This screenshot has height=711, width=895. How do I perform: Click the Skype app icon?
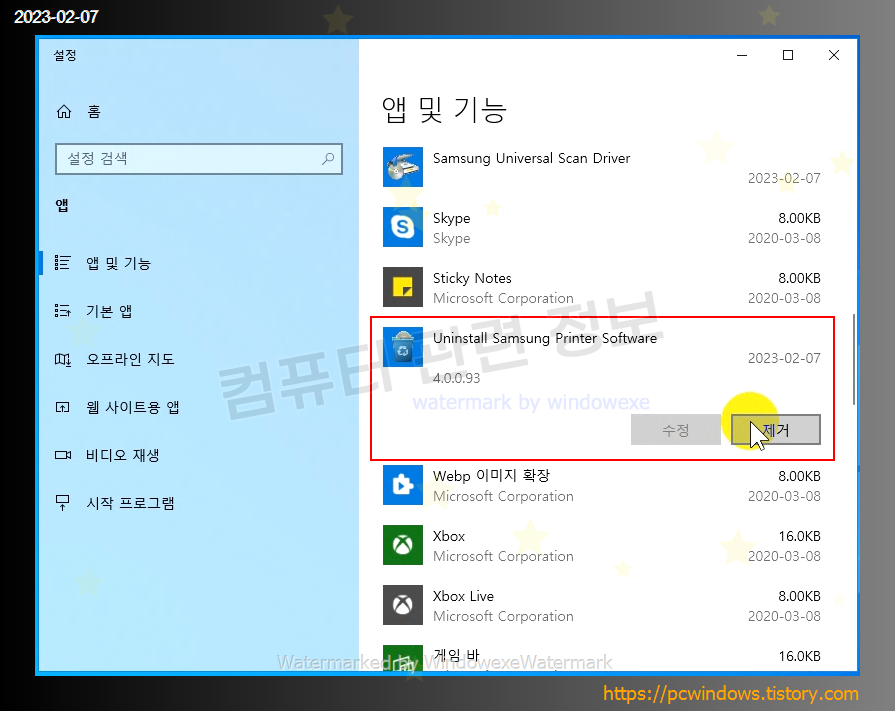pos(402,227)
